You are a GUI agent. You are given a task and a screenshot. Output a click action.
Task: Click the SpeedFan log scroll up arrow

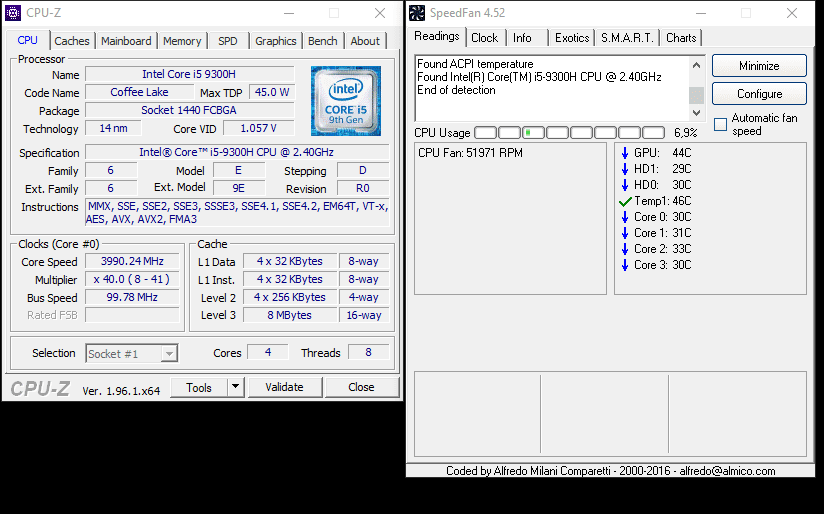[x=696, y=65]
